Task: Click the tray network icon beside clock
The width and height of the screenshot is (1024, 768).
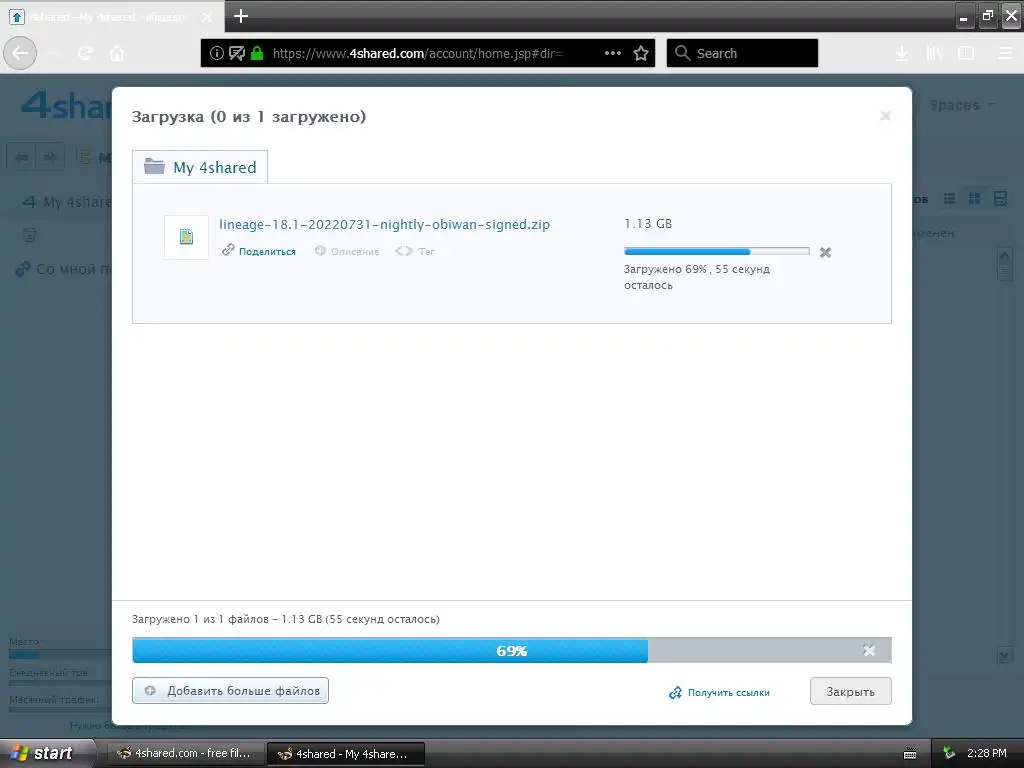Action: [949, 753]
